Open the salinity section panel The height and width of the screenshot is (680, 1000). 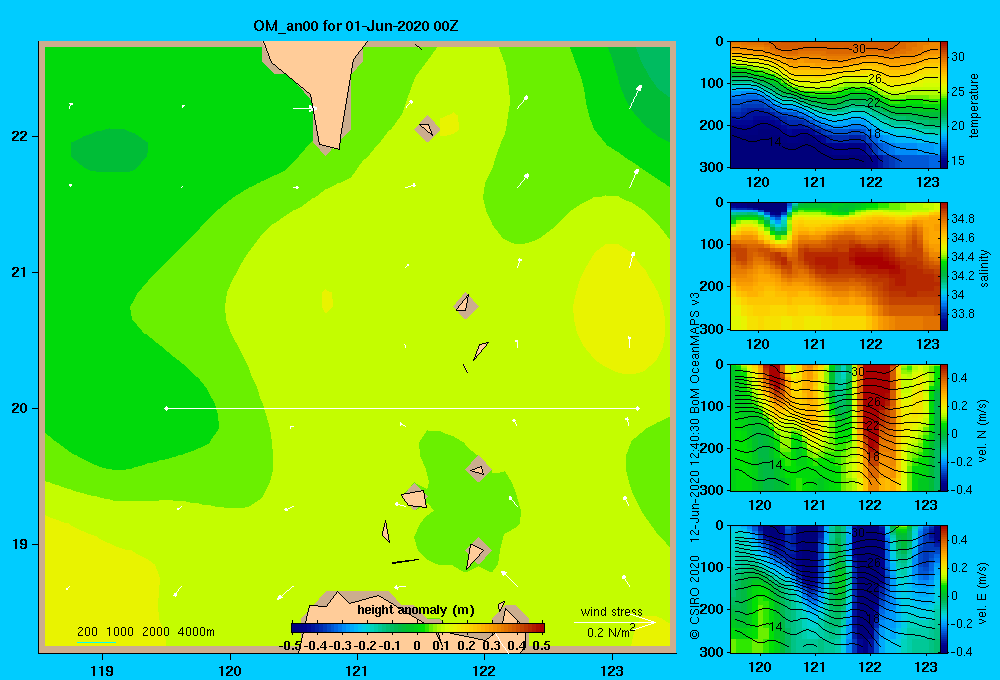tap(835, 267)
